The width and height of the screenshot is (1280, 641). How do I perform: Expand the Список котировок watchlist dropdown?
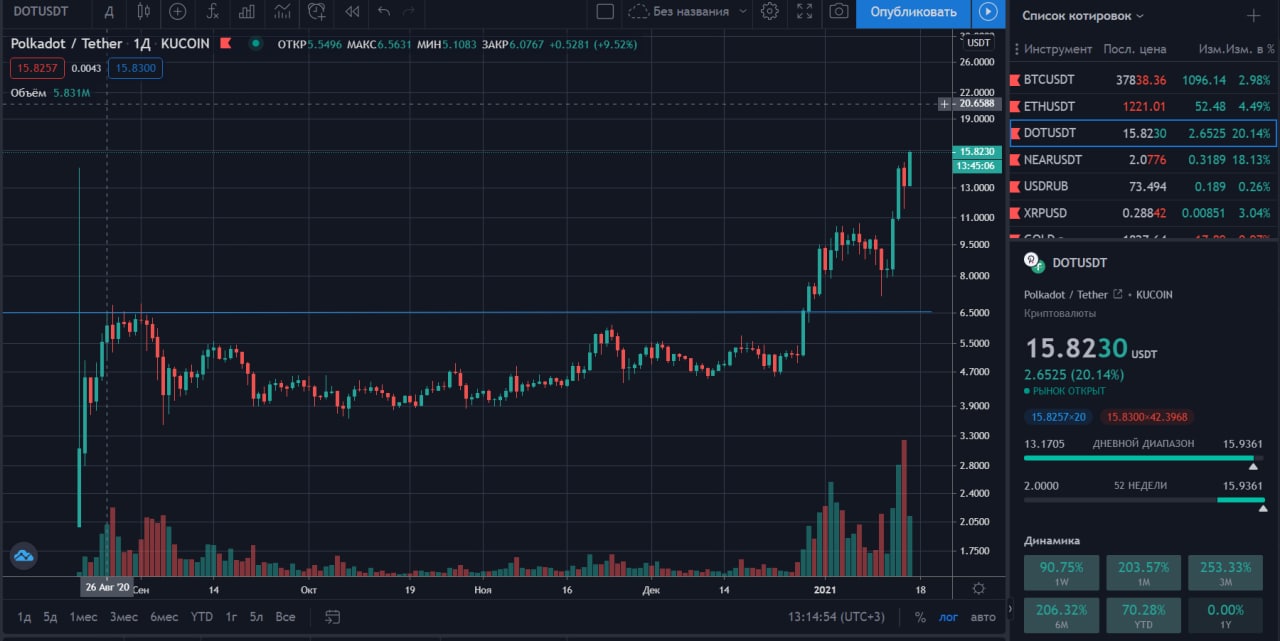point(1083,16)
